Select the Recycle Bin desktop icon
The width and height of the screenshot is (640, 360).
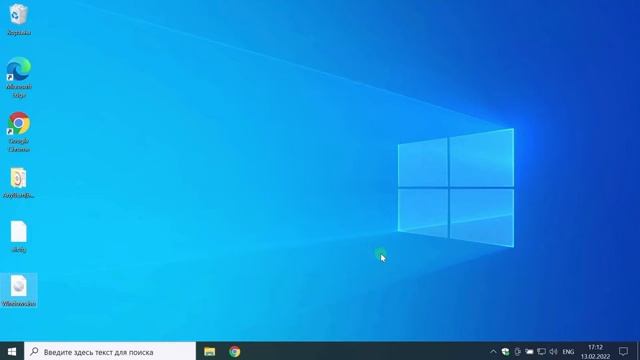tap(18, 19)
